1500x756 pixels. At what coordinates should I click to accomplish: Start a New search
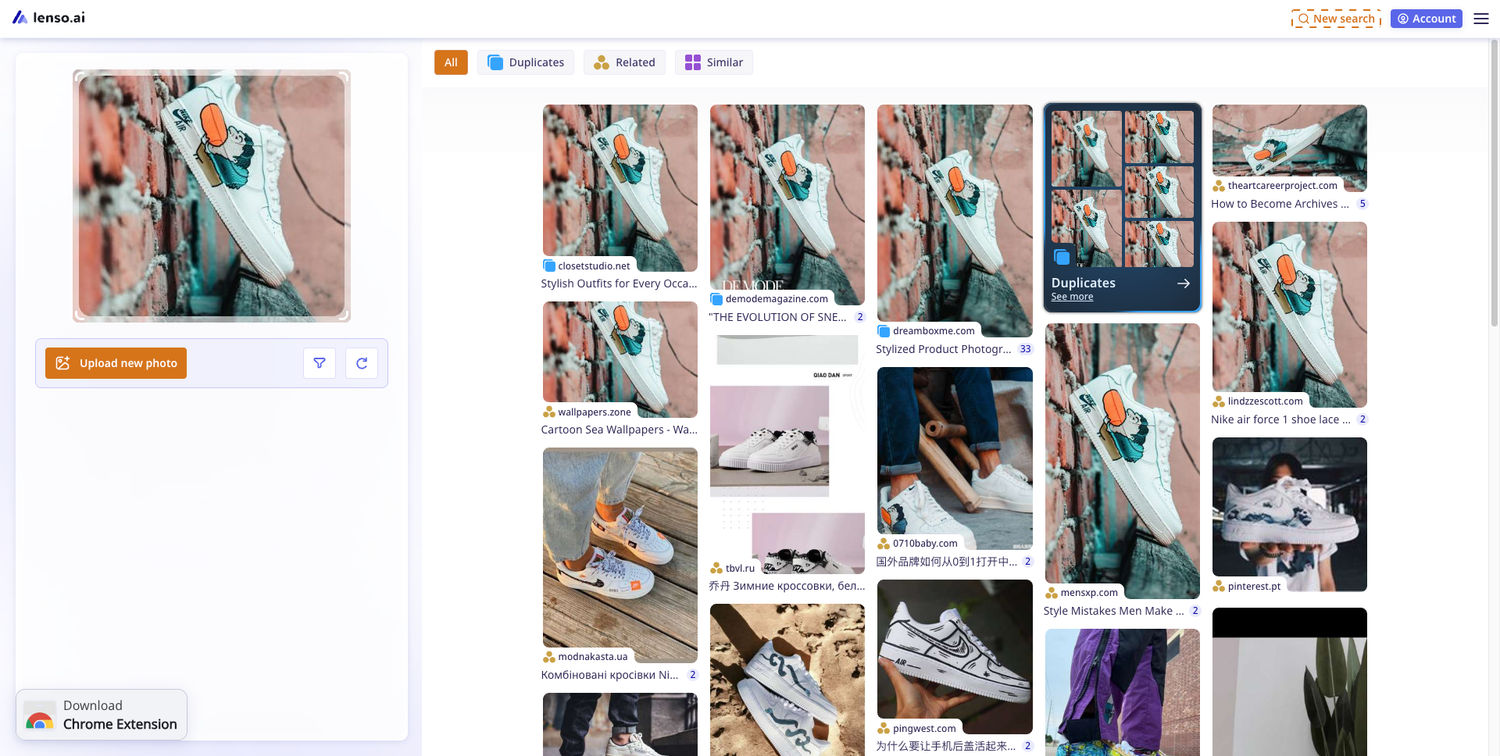(1336, 19)
